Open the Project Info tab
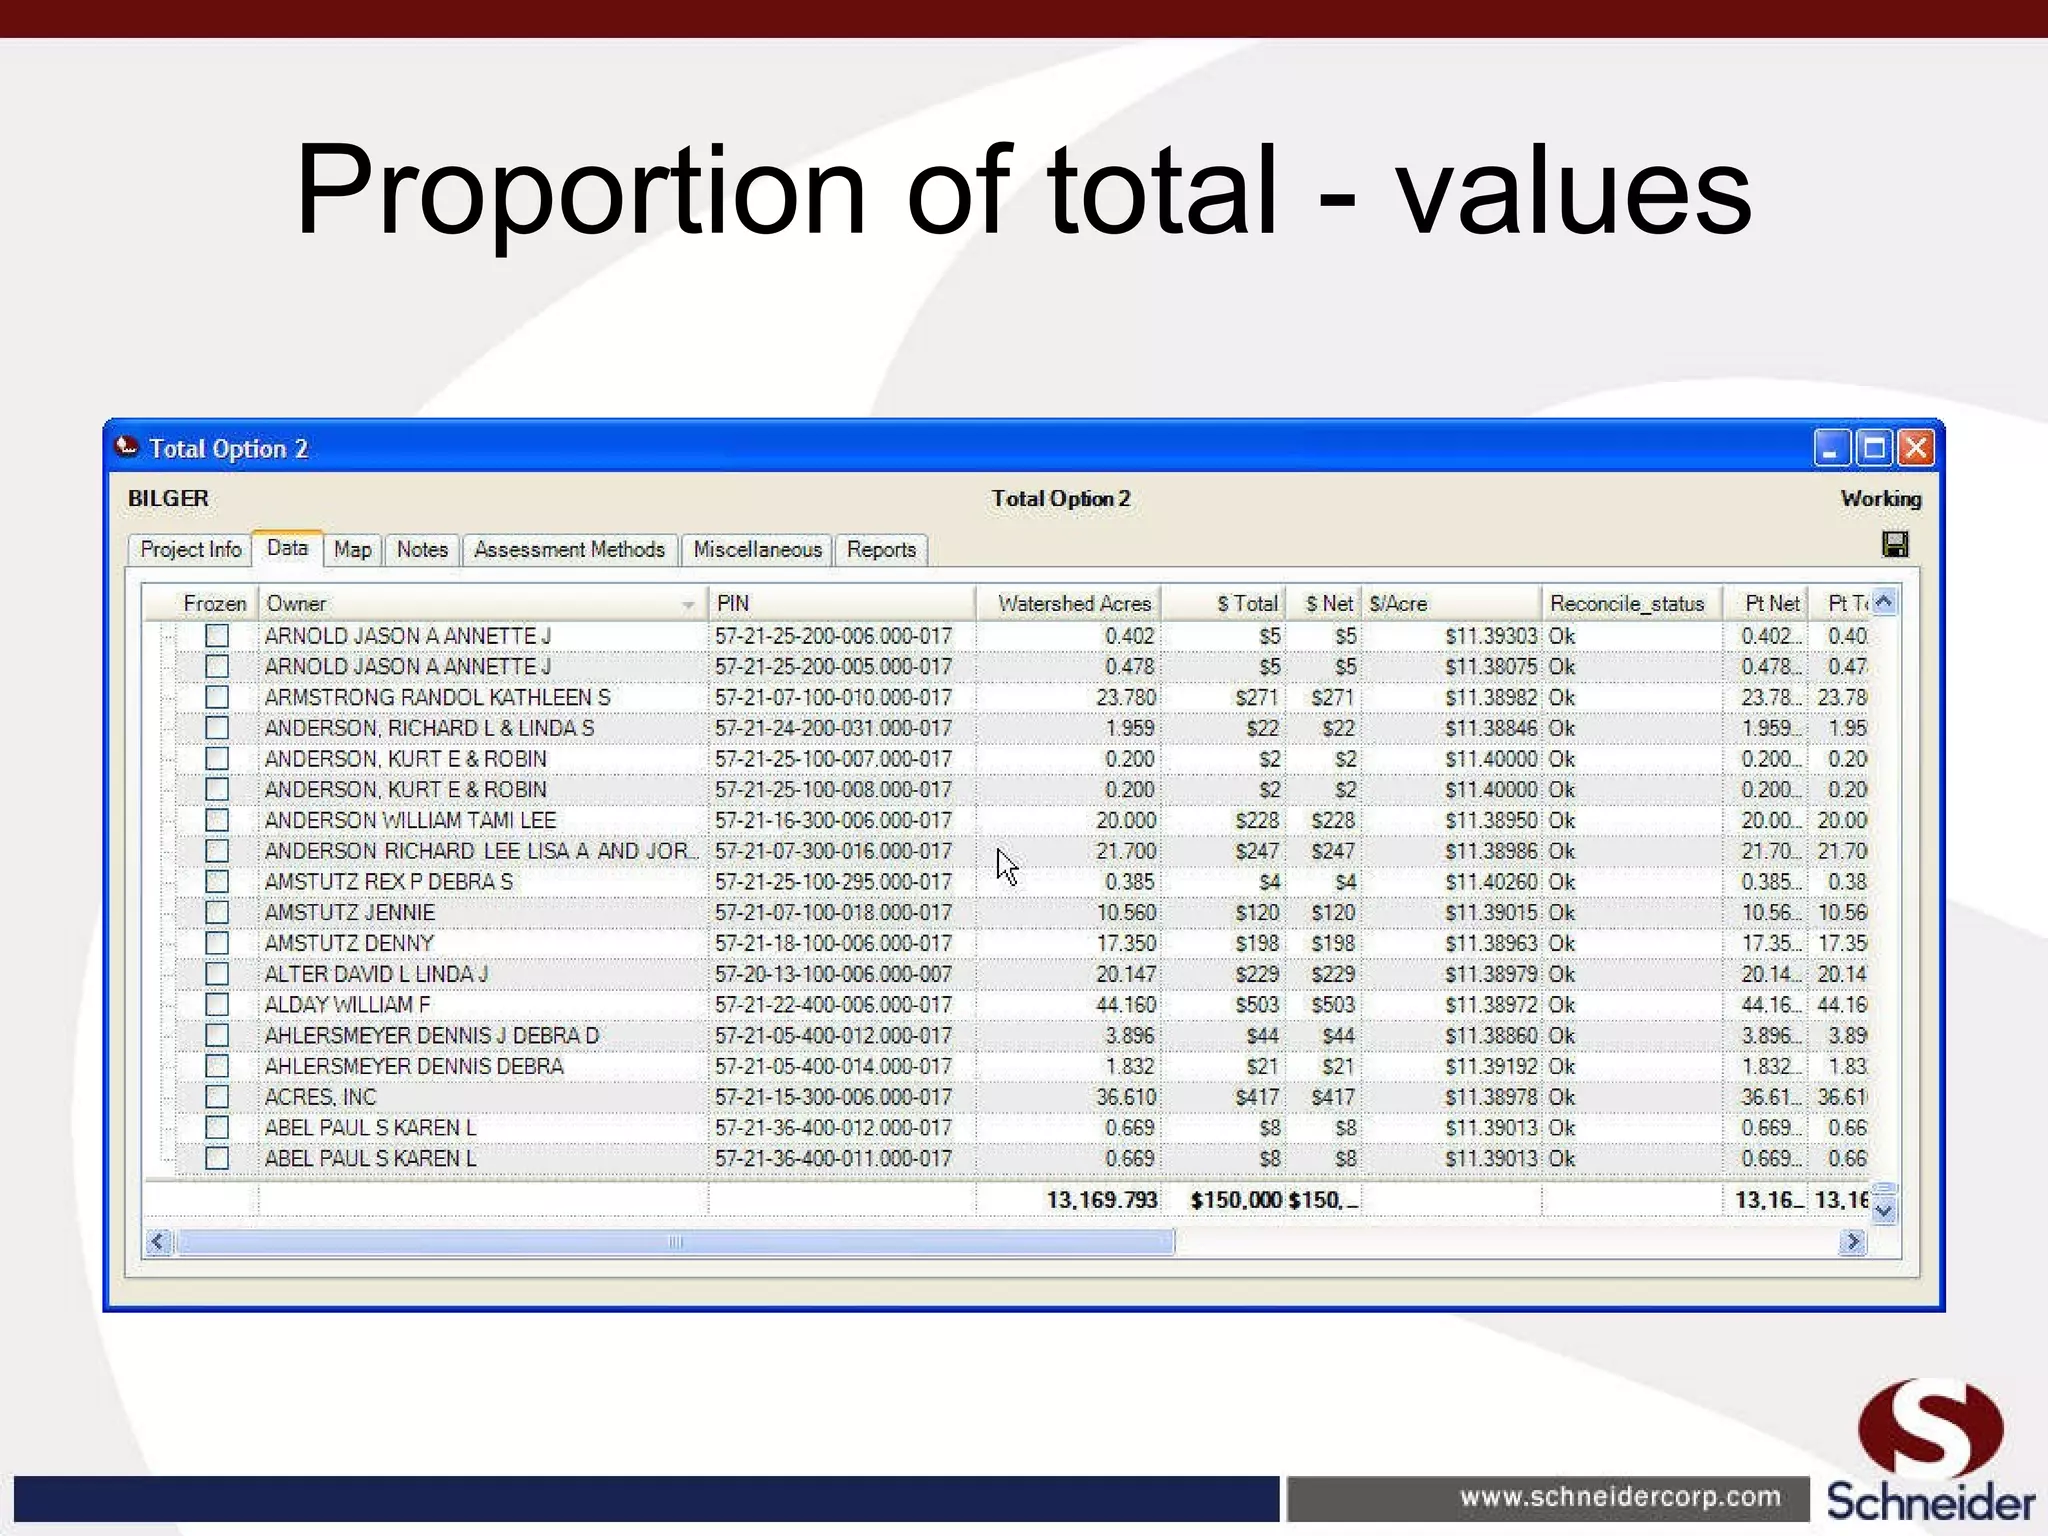 pos(190,550)
